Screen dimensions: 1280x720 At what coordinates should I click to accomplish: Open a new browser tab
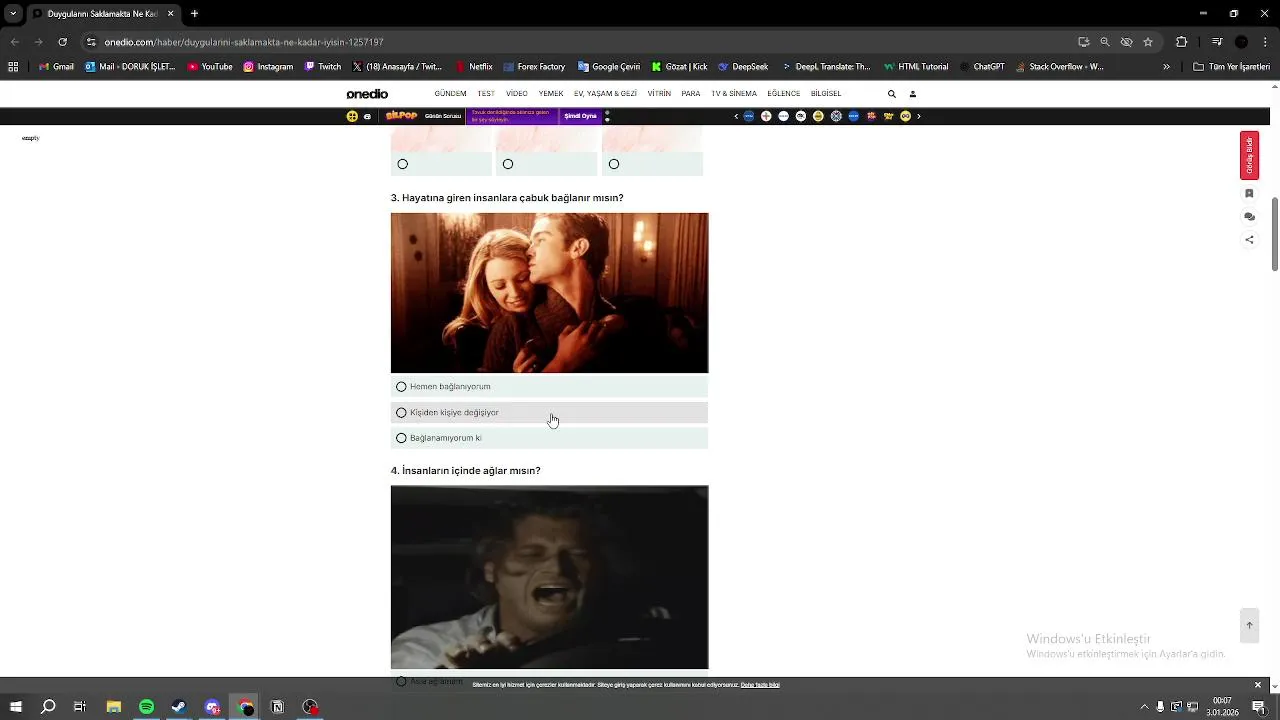194,14
